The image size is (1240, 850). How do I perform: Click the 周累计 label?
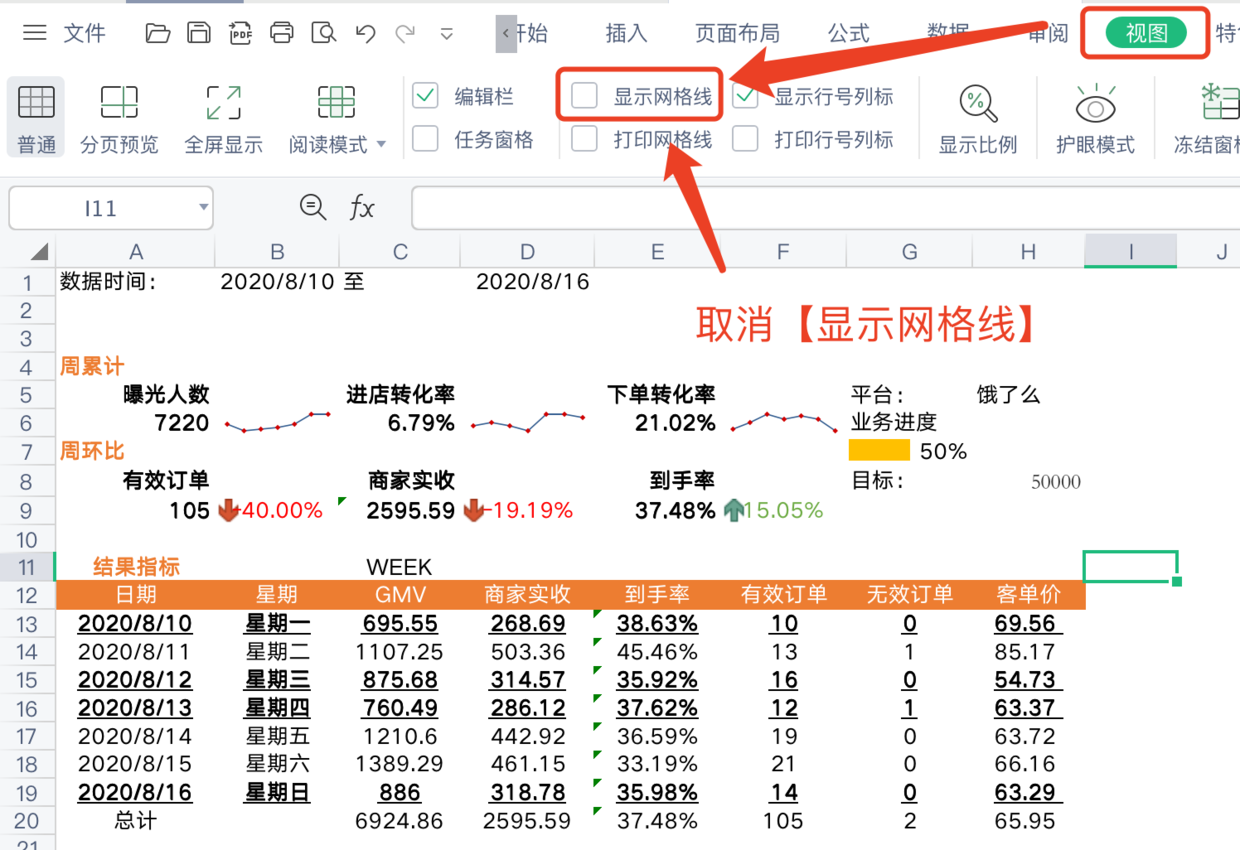point(92,367)
